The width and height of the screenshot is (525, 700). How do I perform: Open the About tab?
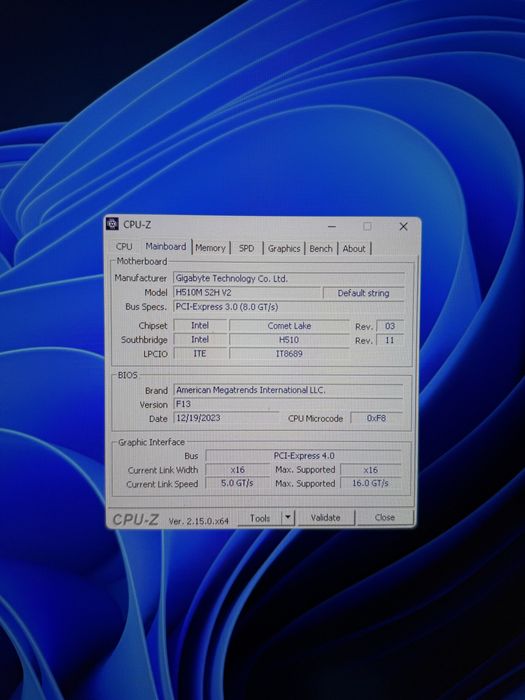pos(354,249)
